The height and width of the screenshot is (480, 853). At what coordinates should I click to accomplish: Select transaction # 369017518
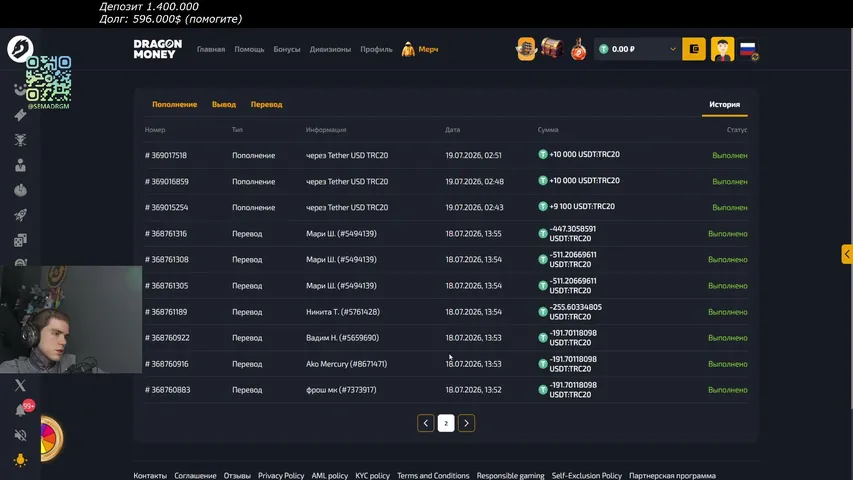click(166, 155)
